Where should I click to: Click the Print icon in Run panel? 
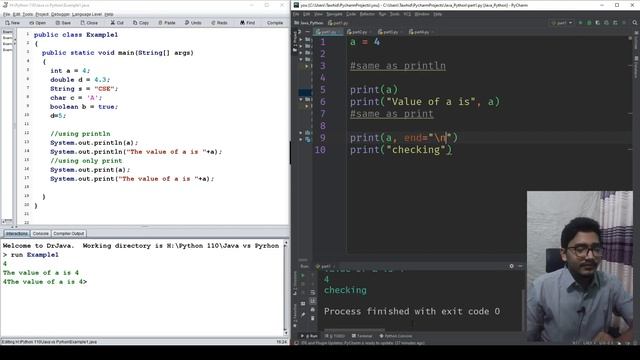click(x=313, y=310)
